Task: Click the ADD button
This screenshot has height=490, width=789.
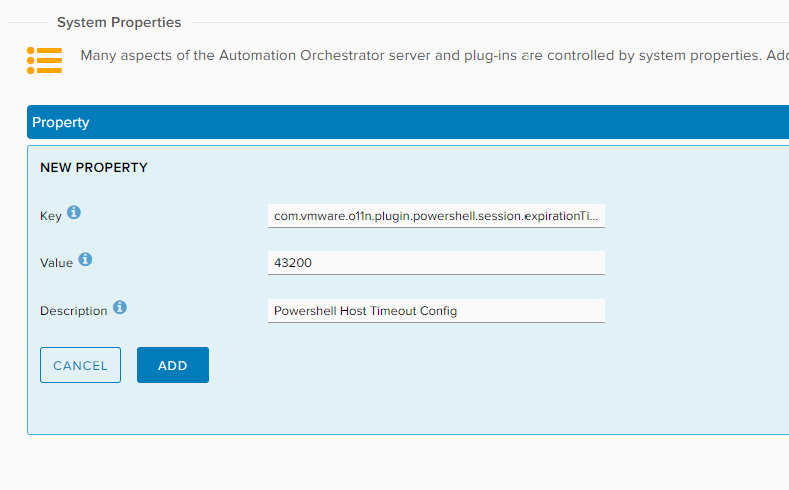Action: tap(172, 365)
